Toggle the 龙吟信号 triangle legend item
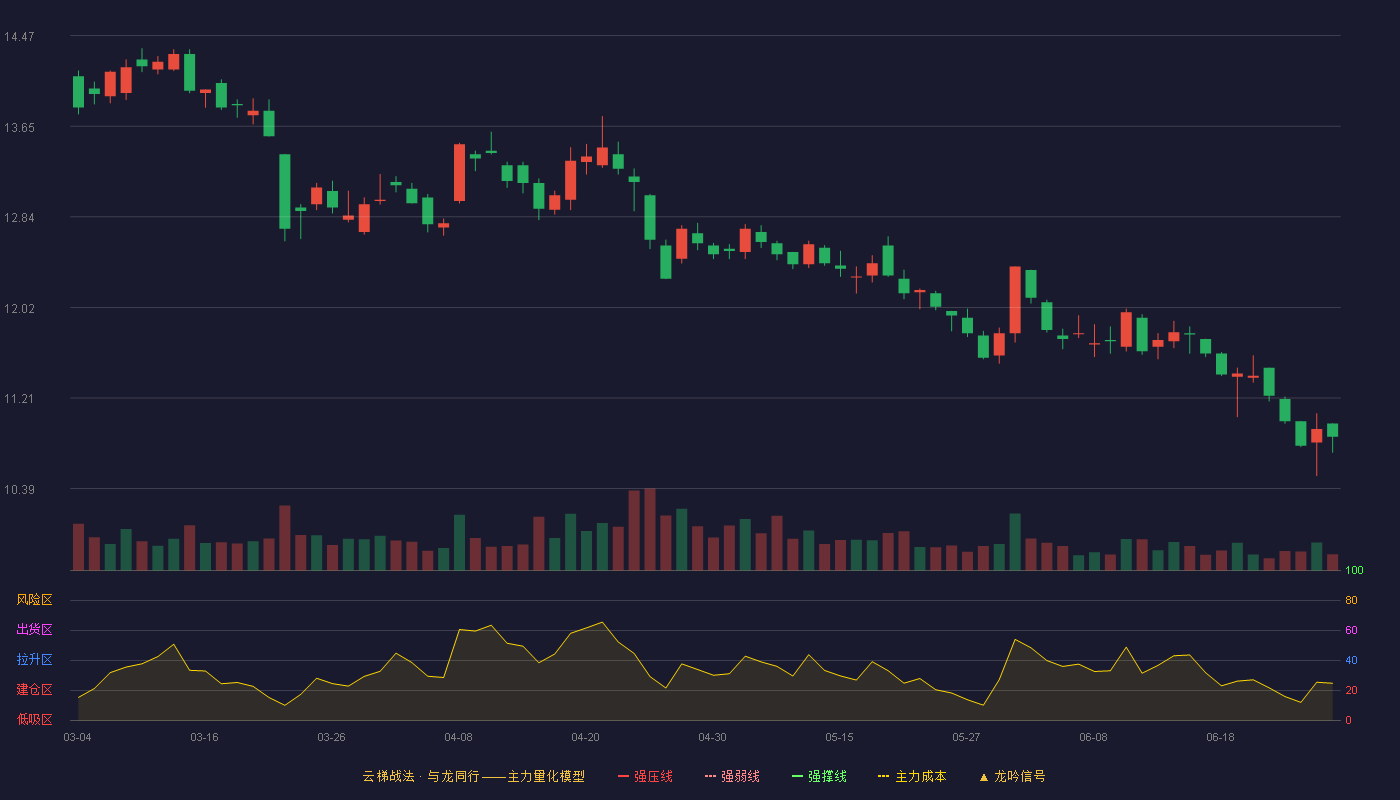Screen dimensions: 1400x800 (x=1012, y=776)
